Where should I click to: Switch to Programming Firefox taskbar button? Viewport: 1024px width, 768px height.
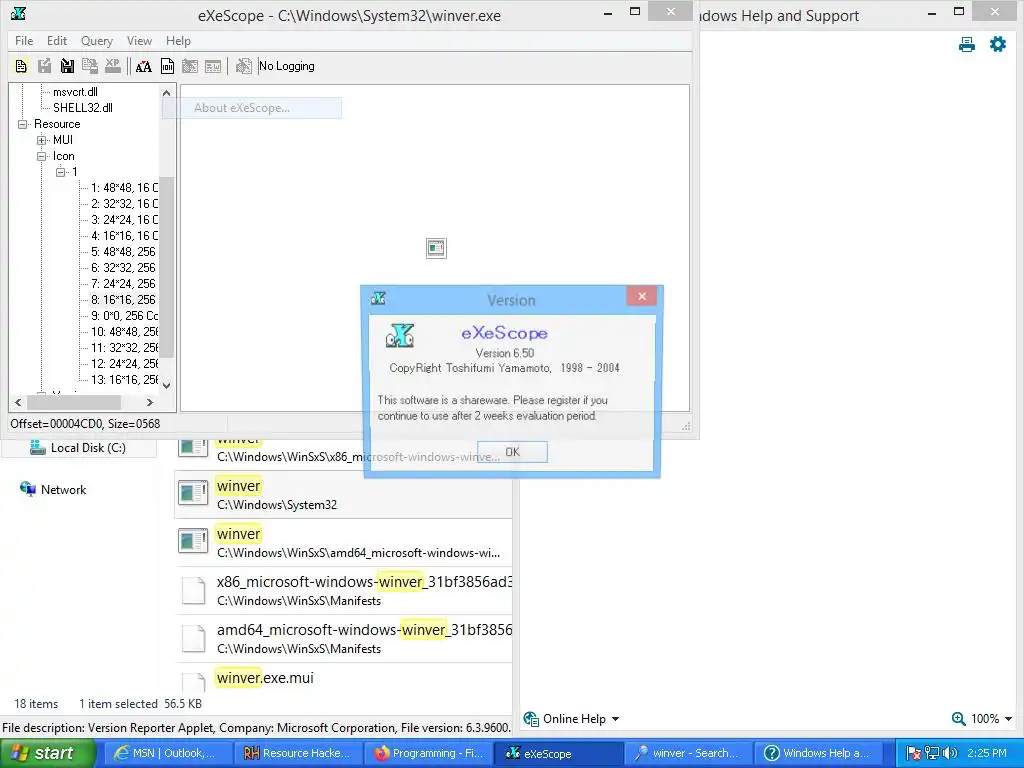428,753
